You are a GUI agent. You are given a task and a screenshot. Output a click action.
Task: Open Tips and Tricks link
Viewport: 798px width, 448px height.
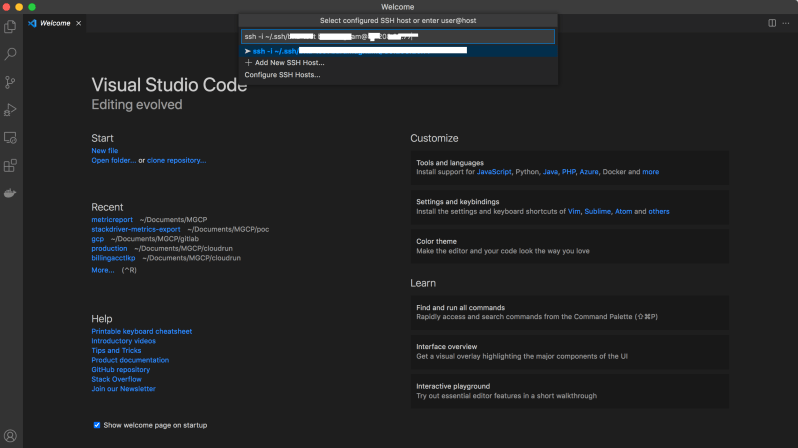[x=117, y=351]
